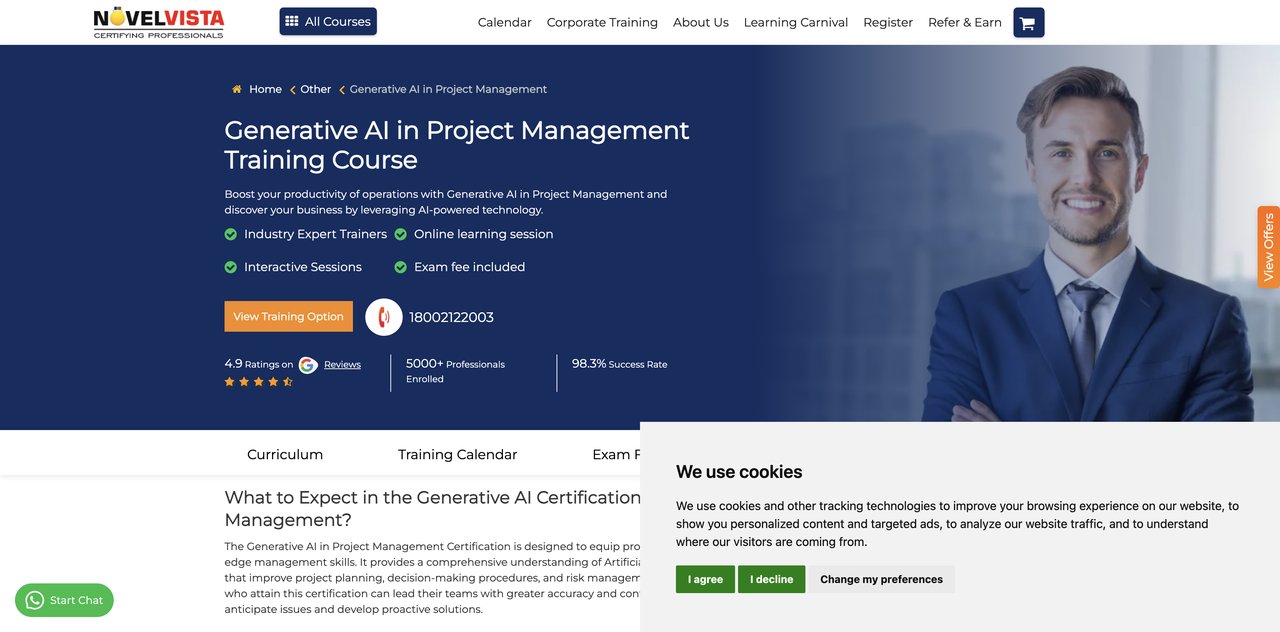1280x632 pixels.
Task: Click View Training Option button
Action: coord(288,316)
